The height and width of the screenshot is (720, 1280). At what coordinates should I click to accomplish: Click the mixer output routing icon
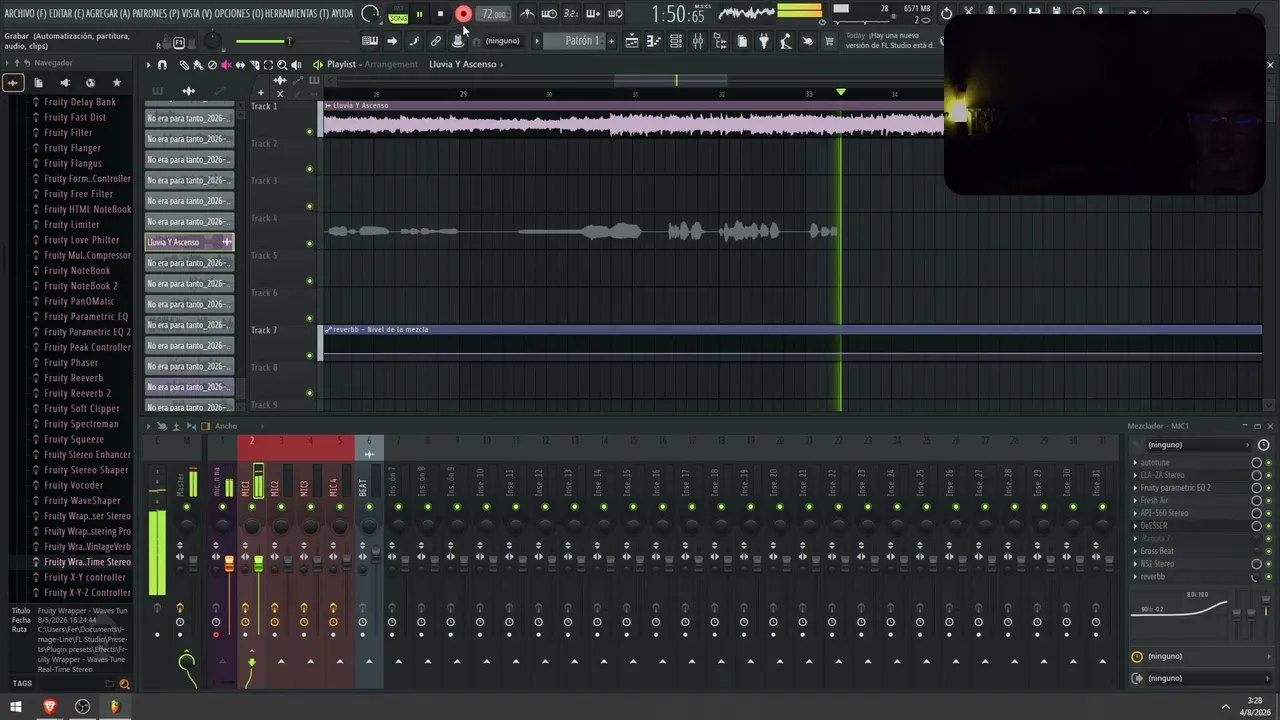(x=1137, y=678)
